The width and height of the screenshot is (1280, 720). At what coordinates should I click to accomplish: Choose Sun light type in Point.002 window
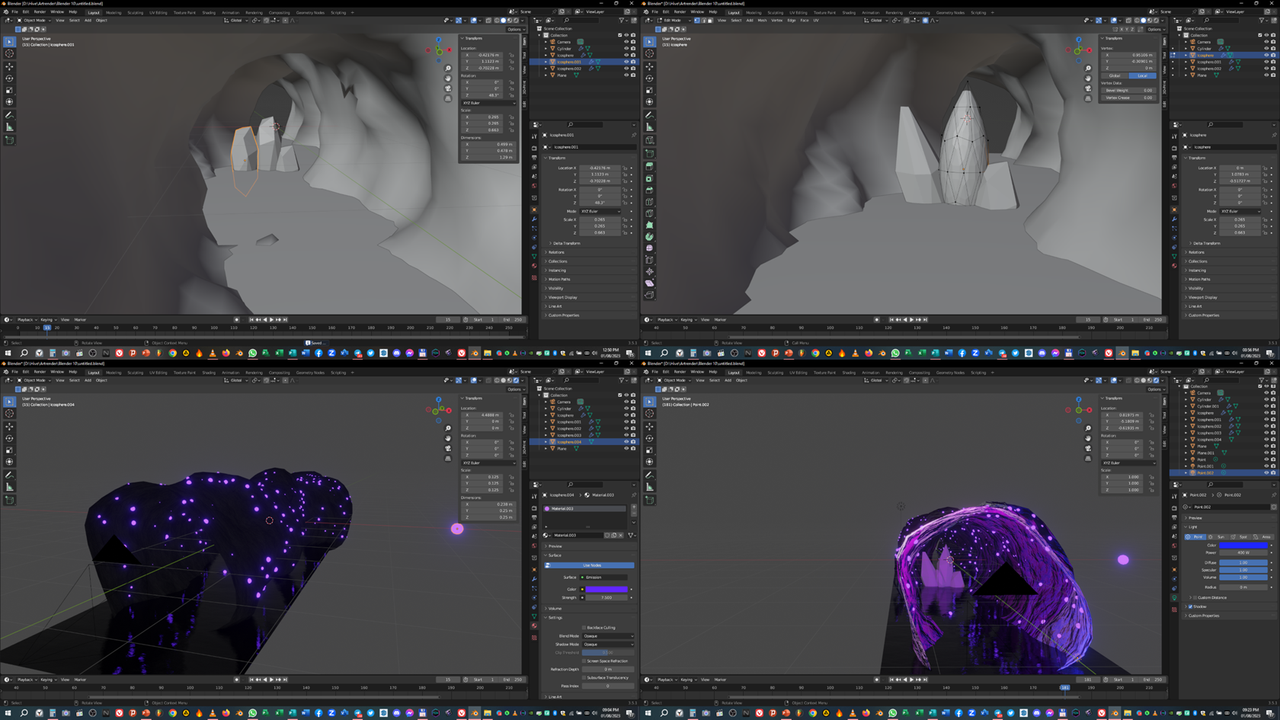tap(1217, 537)
